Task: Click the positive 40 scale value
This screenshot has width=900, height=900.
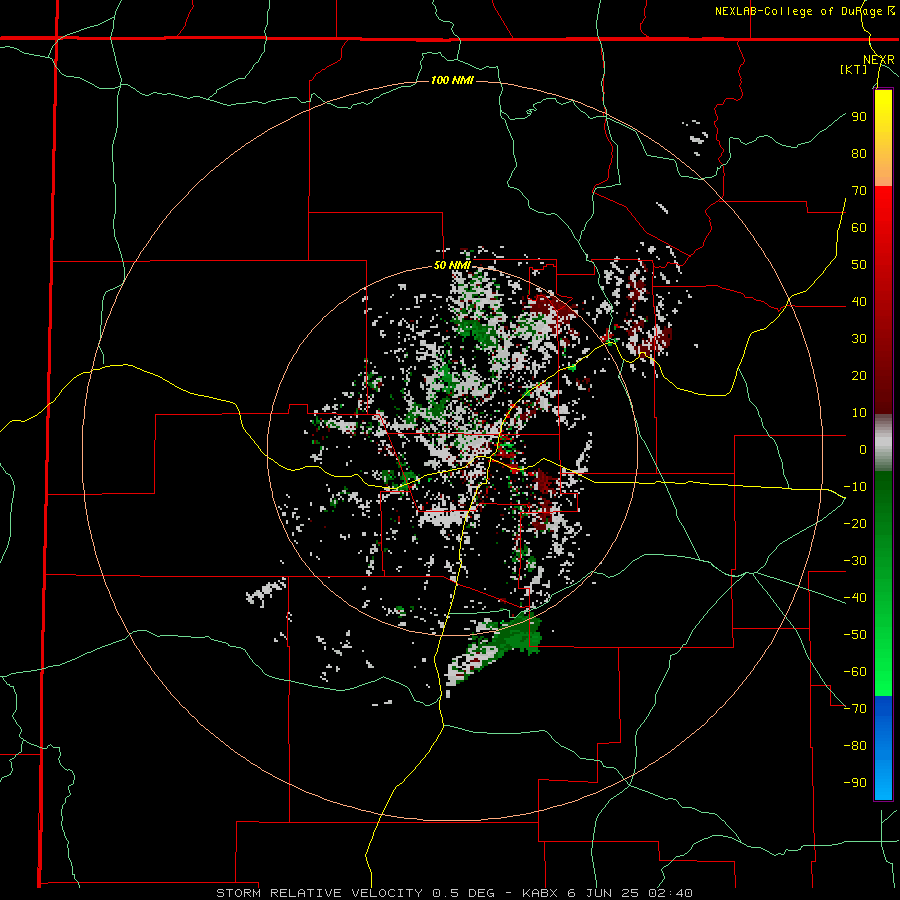Action: click(859, 301)
